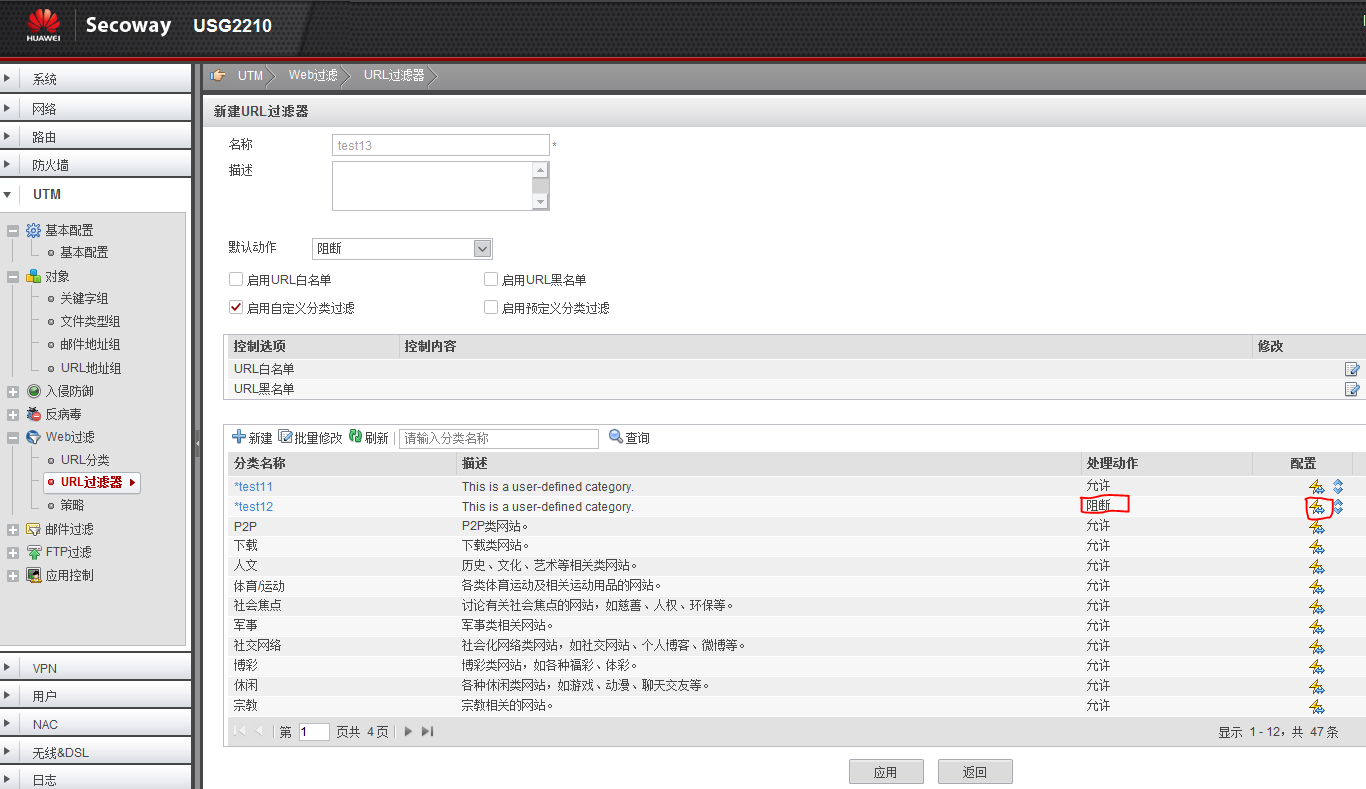Click the lightning configure icon for 社会焦点
Viewport: 1366px width, 789px height.
pyautogui.click(x=1317, y=607)
